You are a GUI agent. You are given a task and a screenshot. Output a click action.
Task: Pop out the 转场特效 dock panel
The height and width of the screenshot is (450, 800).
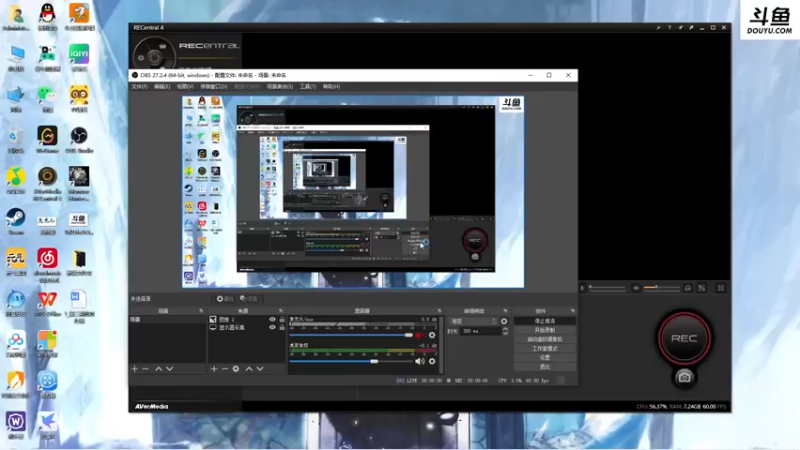tap(506, 311)
